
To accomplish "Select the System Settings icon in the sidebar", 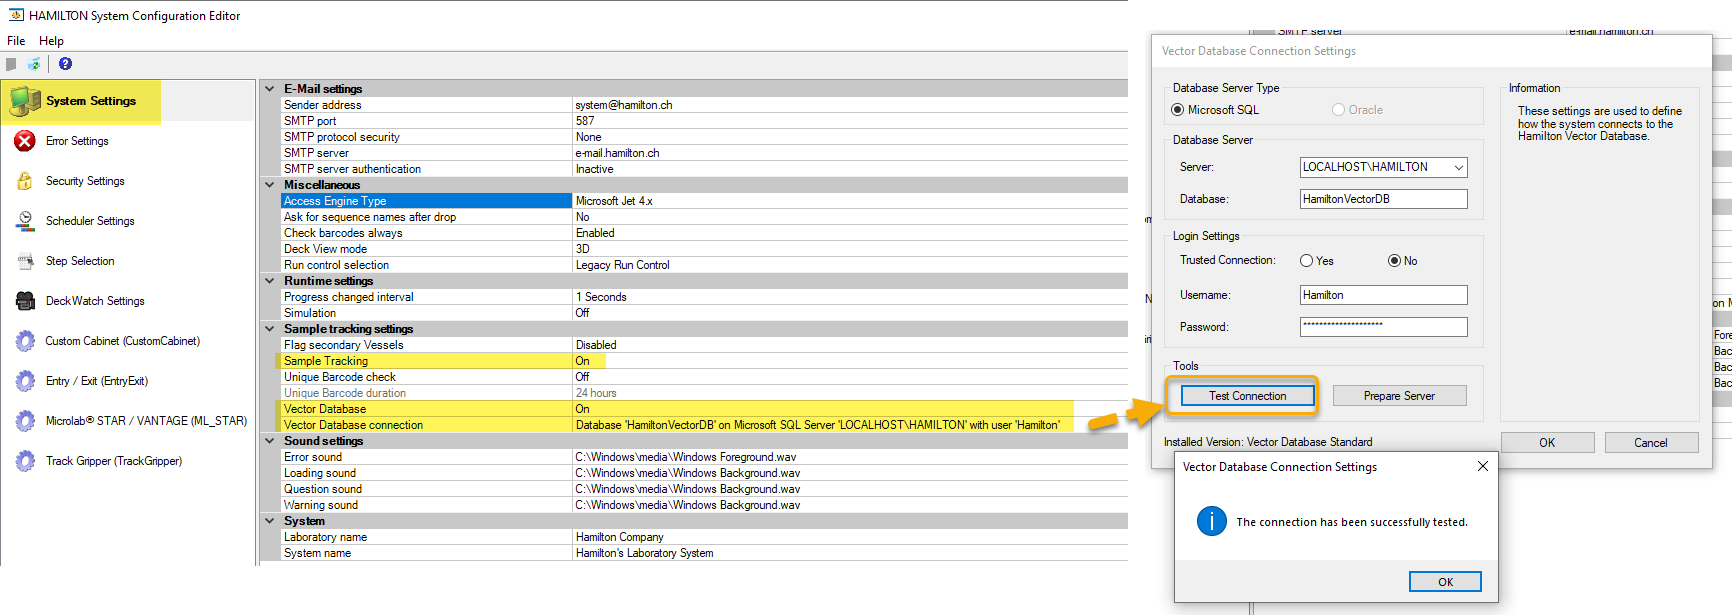I will click(25, 101).
